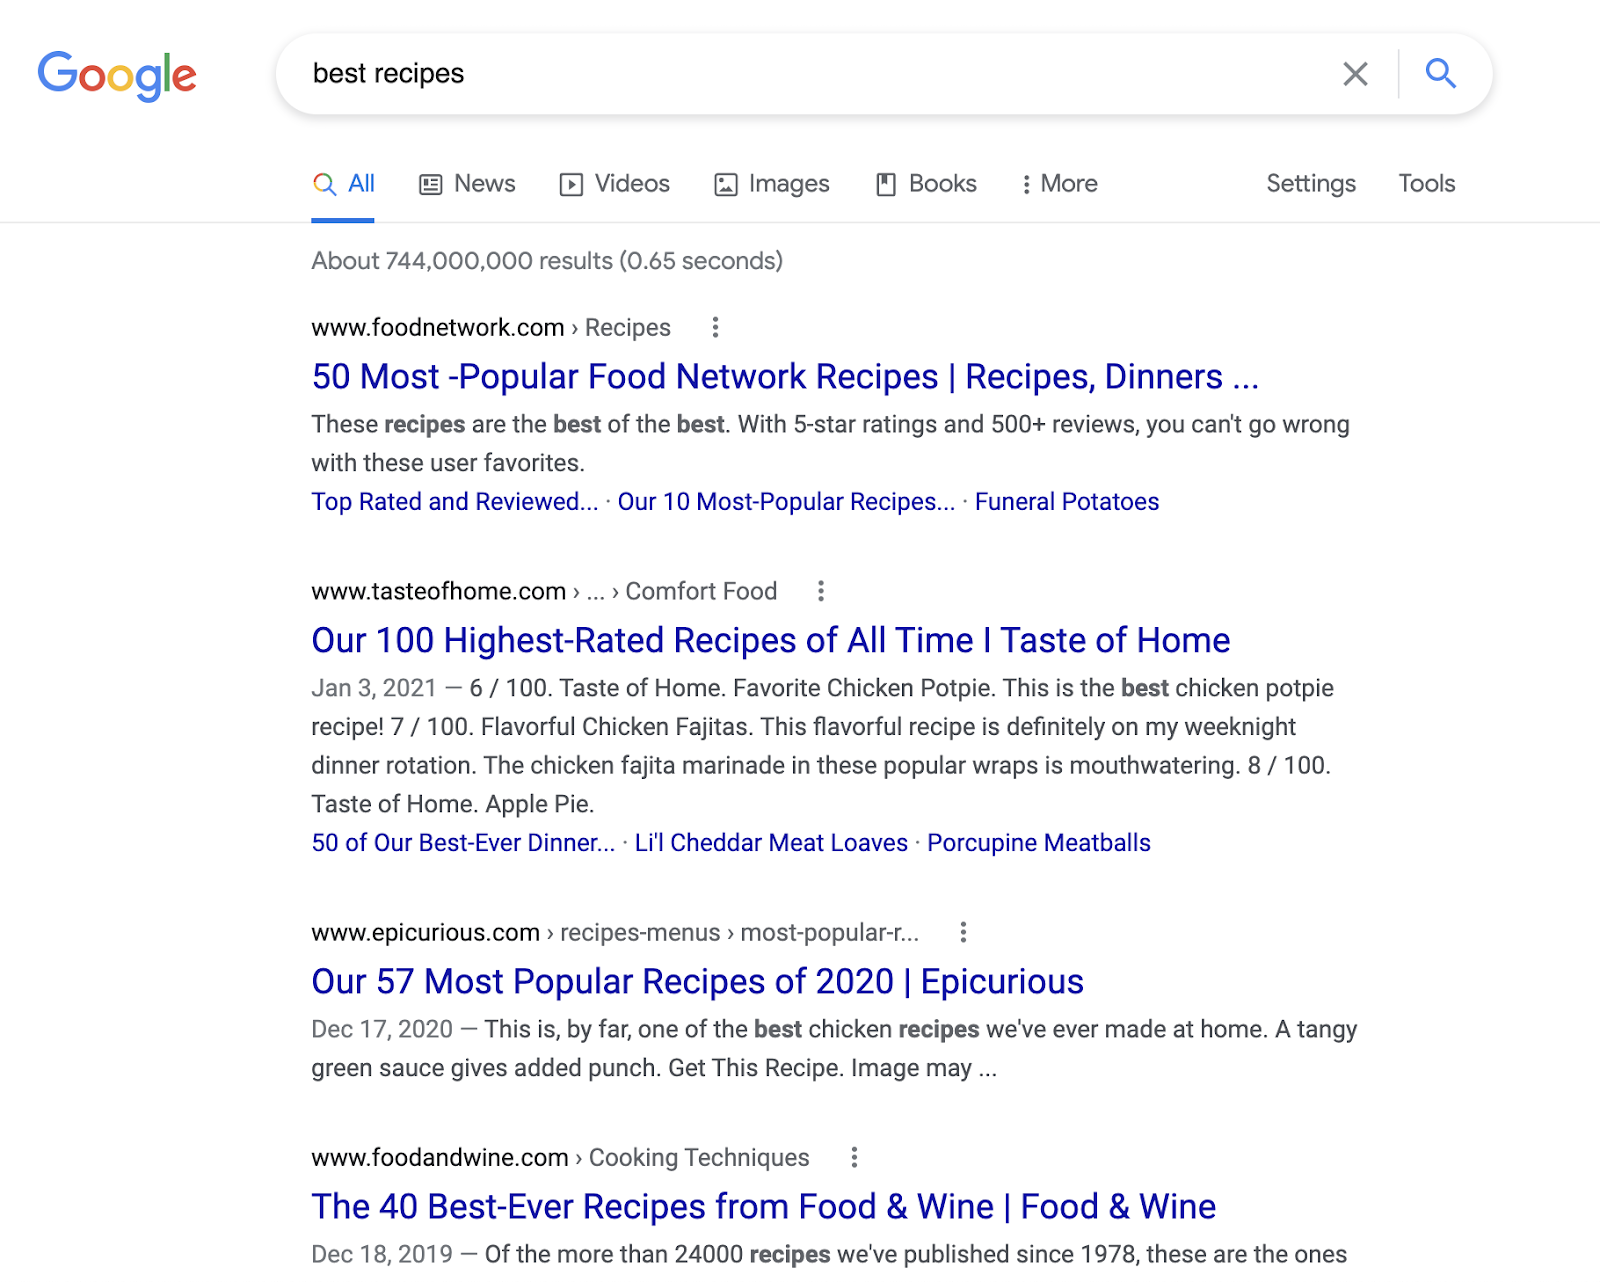Open the 'Porcupine Meatballs' sitelink
Image resolution: width=1600 pixels, height=1282 pixels.
1039,843
